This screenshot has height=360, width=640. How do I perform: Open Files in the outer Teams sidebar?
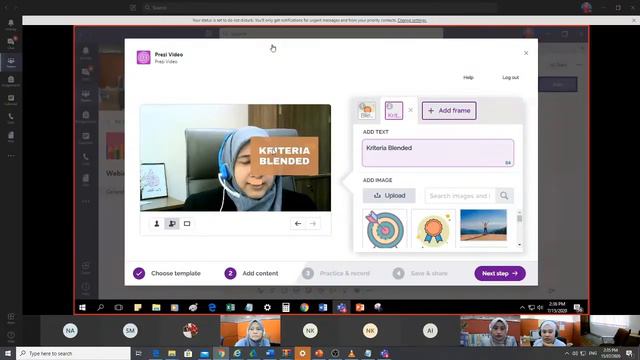click(11, 137)
